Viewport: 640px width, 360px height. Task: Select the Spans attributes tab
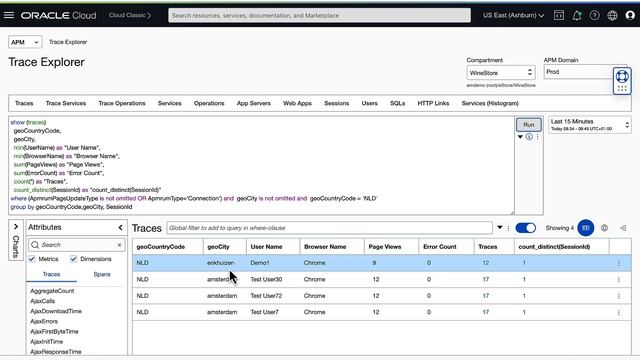[x=102, y=274]
